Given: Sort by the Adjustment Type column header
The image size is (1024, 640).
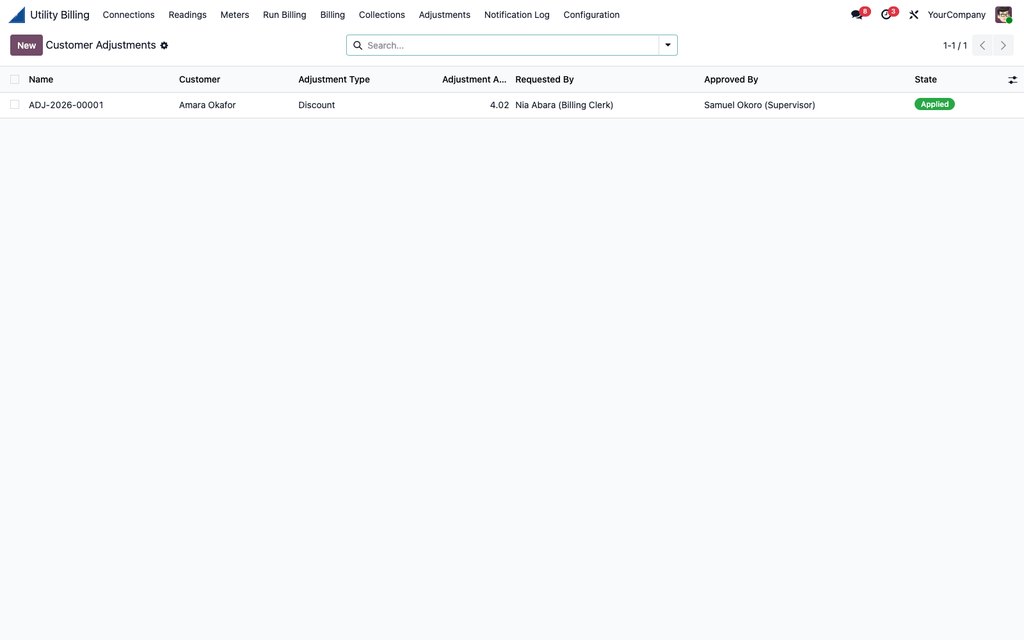Looking at the screenshot, I should tap(334, 80).
